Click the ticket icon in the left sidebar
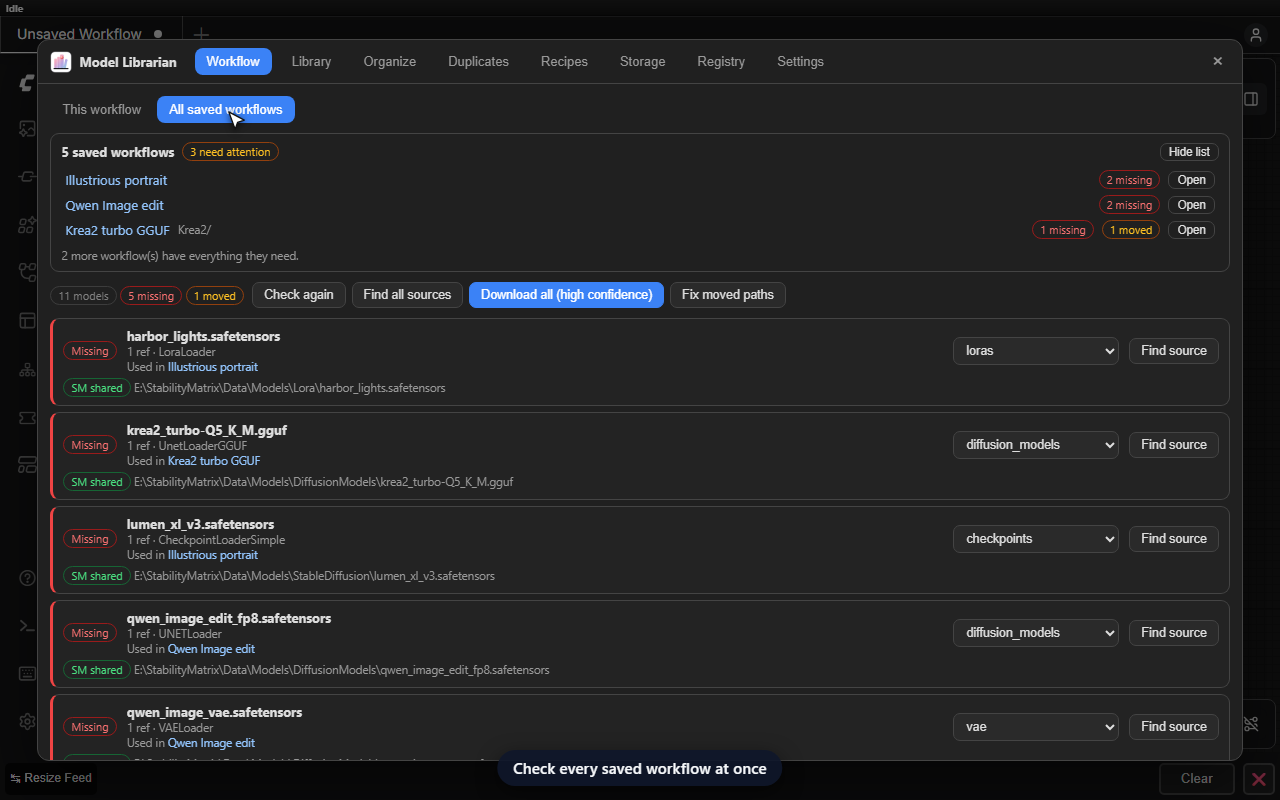1280x800 pixels. (27, 417)
